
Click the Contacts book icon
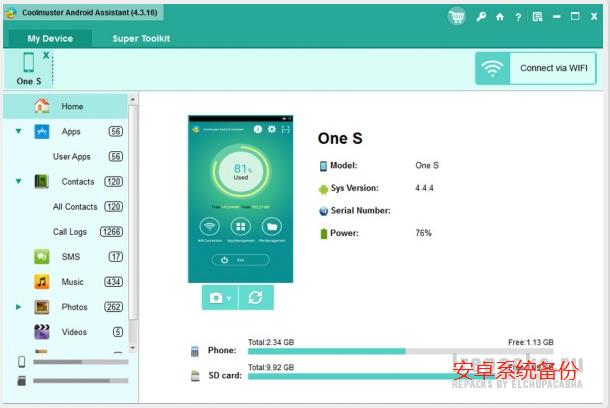tap(41, 181)
